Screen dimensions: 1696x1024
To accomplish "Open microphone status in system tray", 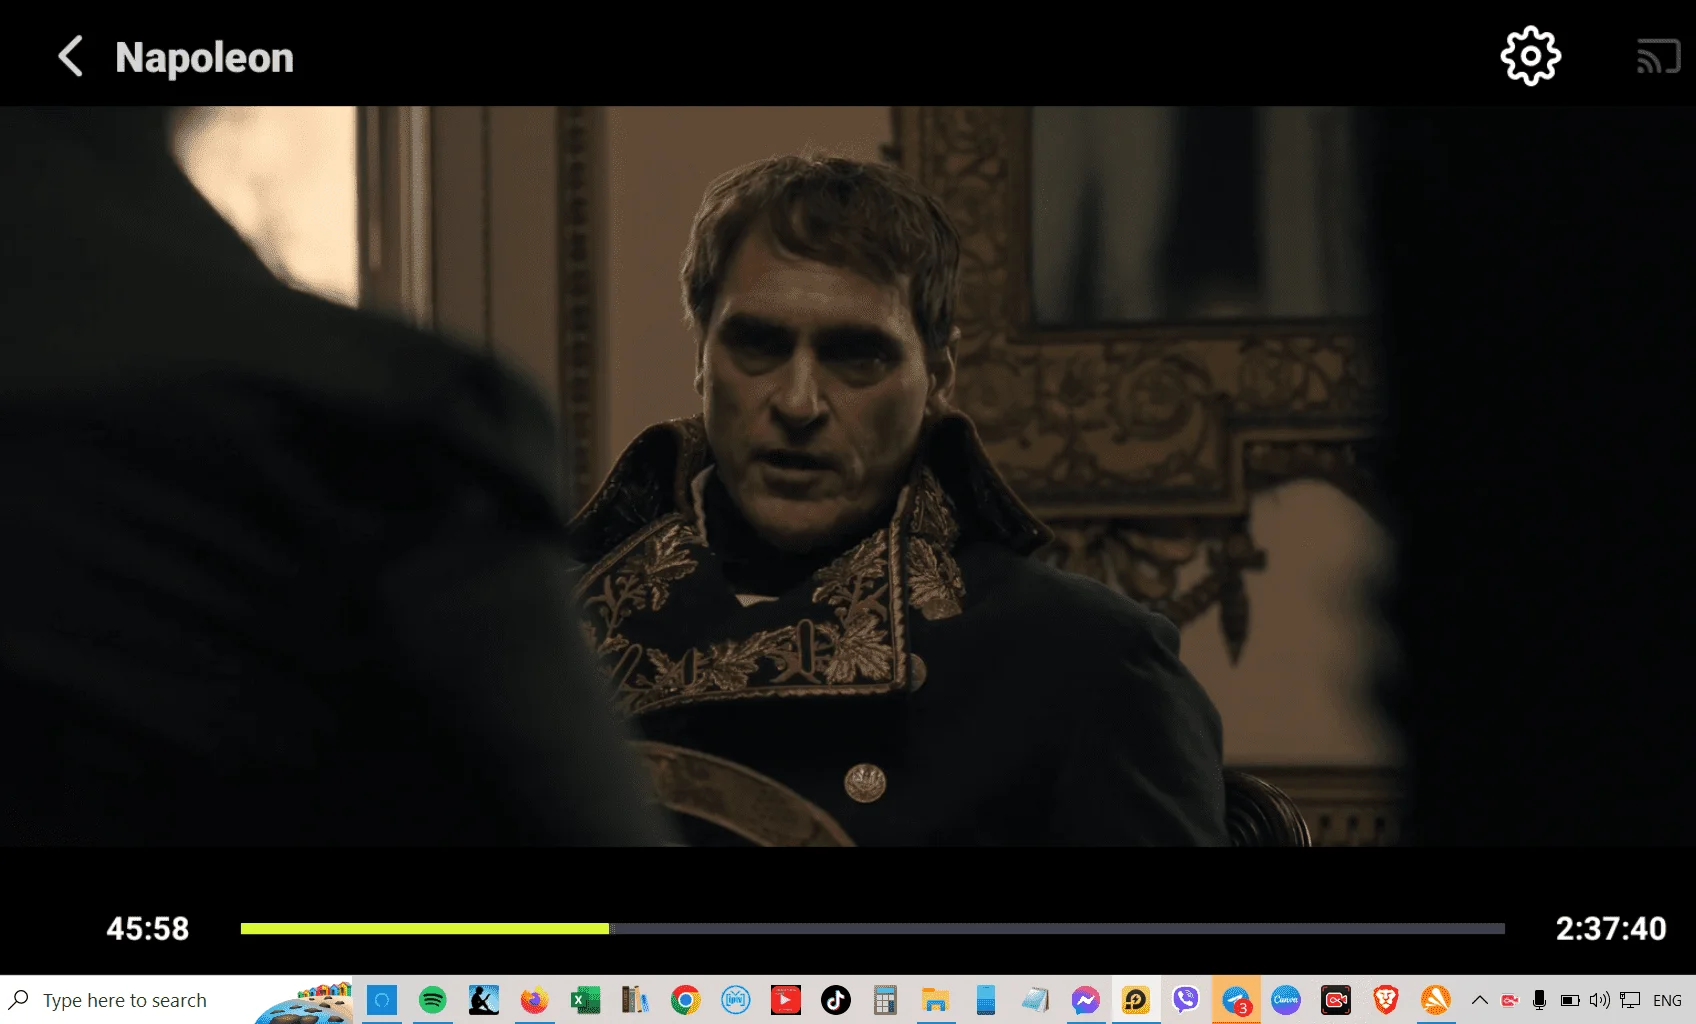I will click(x=1540, y=1000).
